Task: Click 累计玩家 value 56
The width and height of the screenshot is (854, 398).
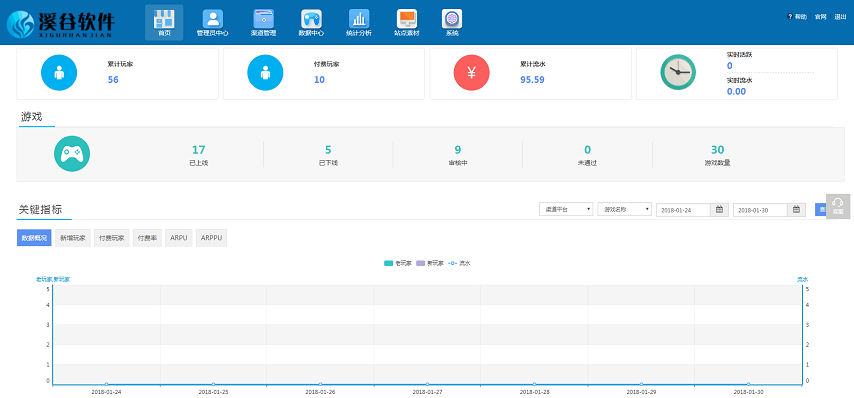Action: [113, 79]
